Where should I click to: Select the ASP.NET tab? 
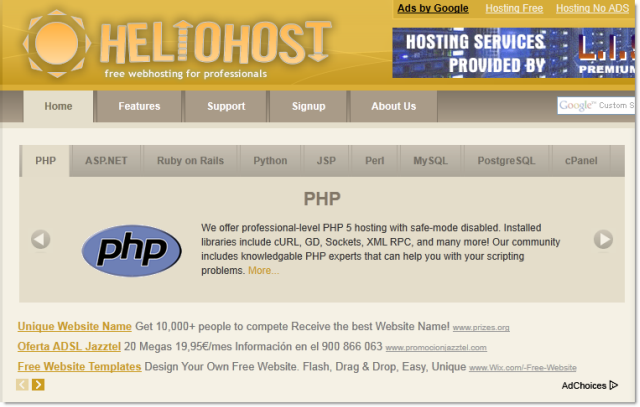(106, 160)
